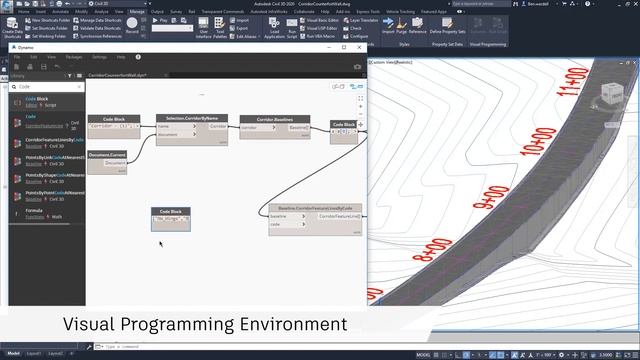Screen dimensions: 640x360
Task: Click Document.Current node header
Action: 107,155
